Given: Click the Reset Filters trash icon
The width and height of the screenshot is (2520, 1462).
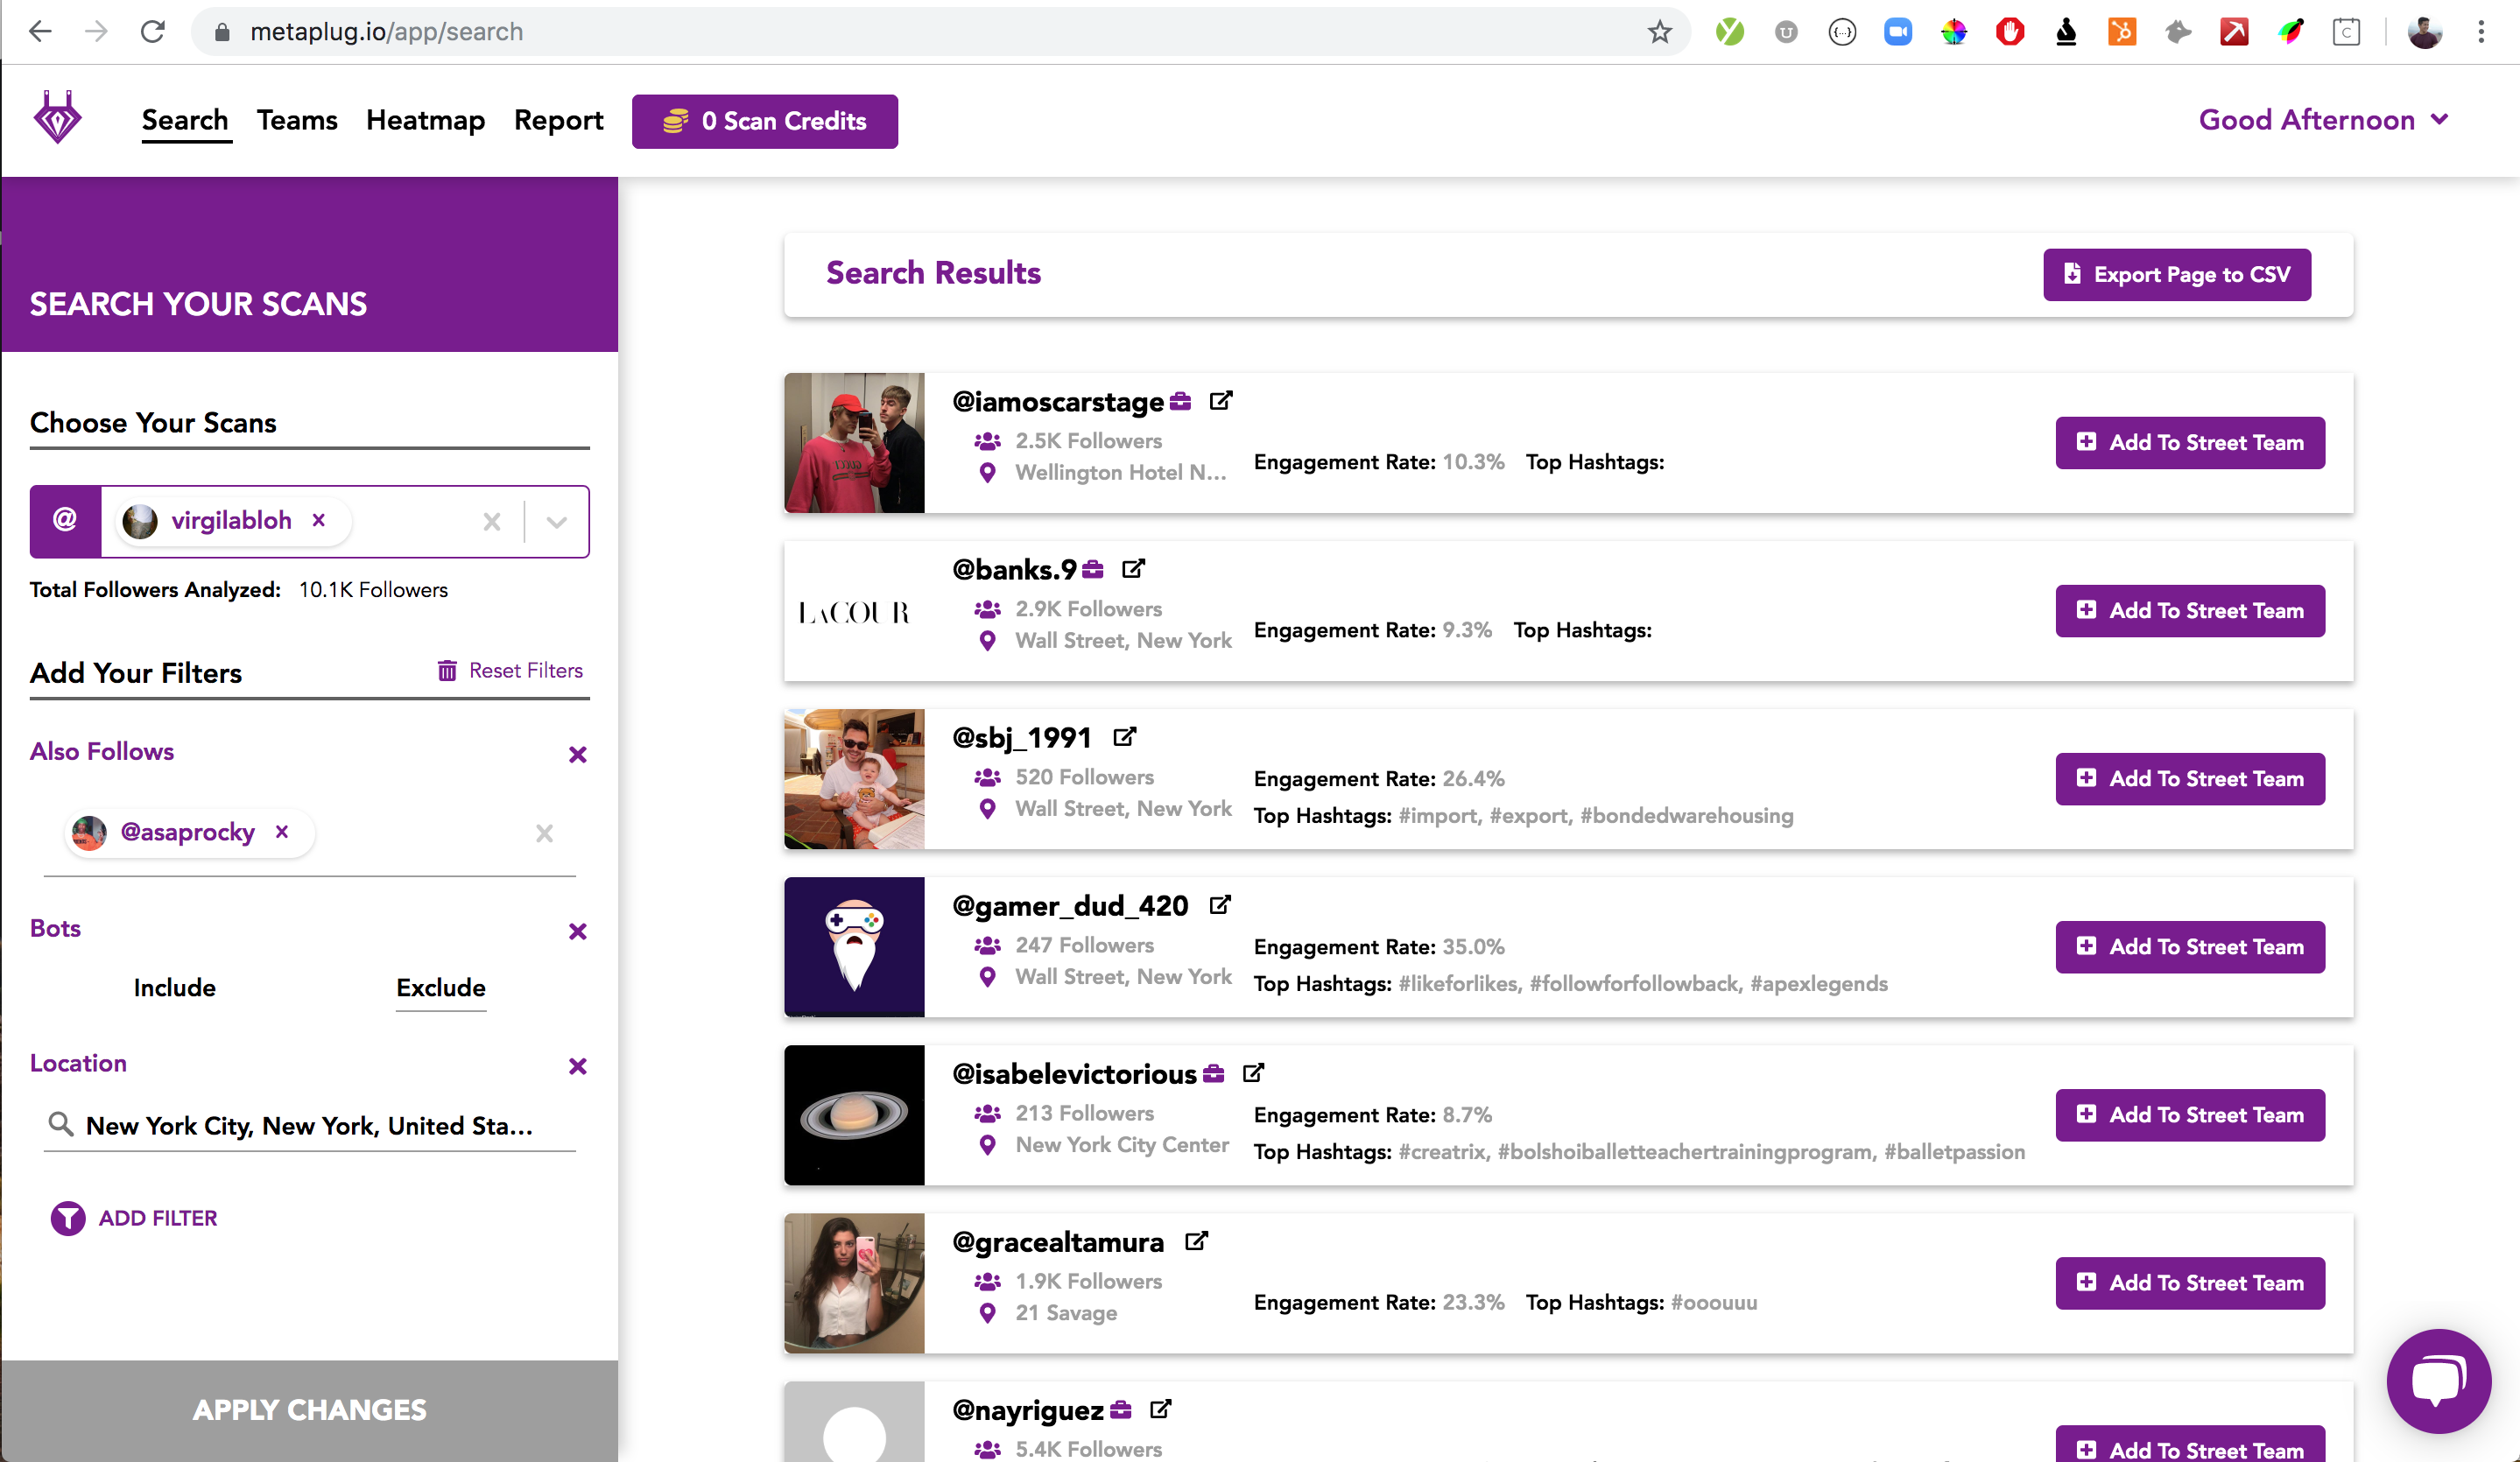Looking at the screenshot, I should point(447,670).
